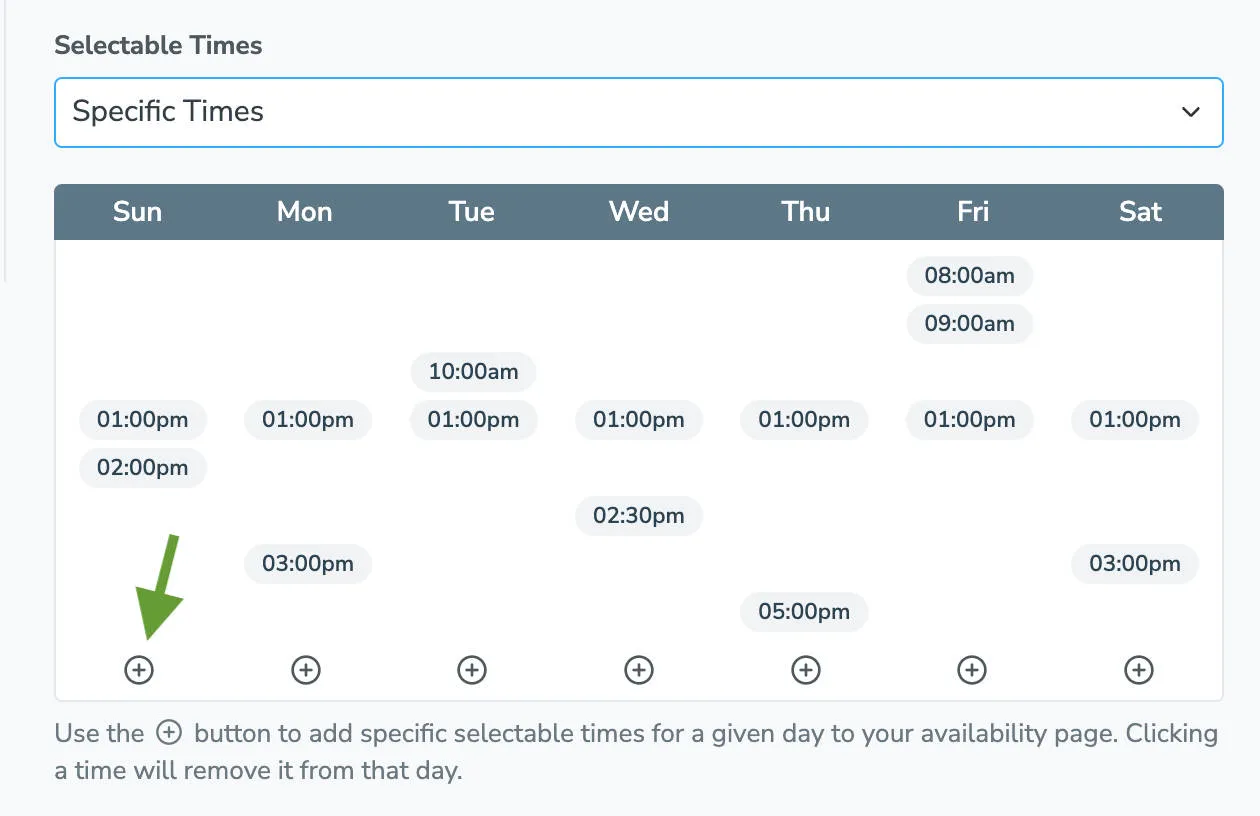Add a selectable time for Saturday
The image size is (1260, 816).
1136,670
